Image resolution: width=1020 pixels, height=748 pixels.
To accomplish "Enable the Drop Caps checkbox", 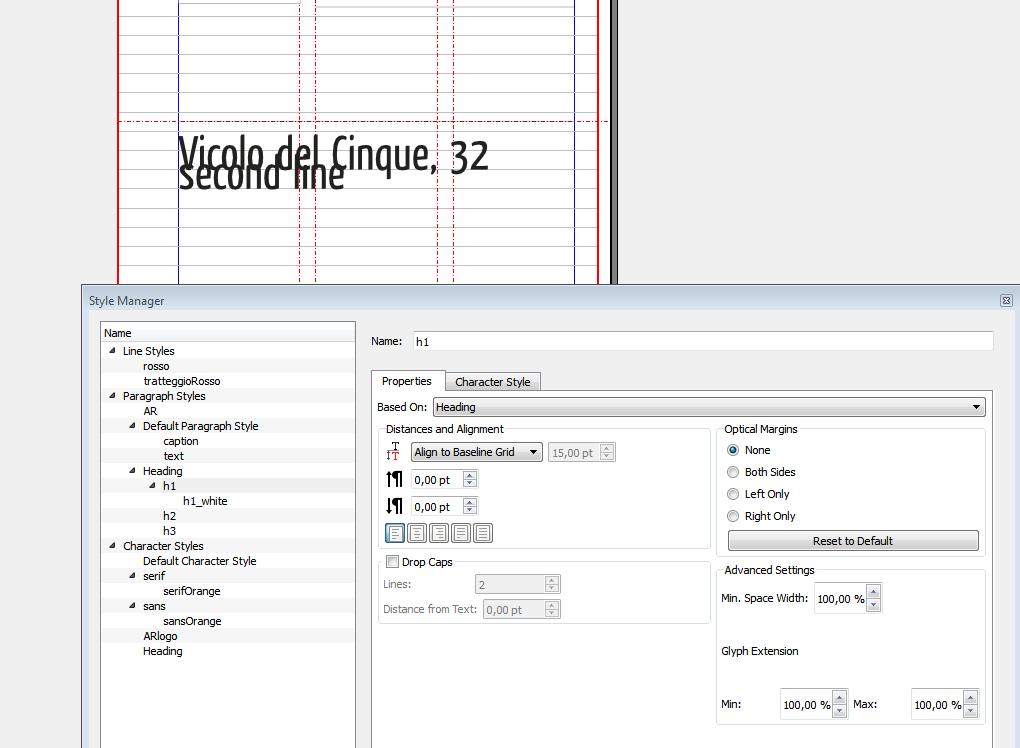I will (x=392, y=562).
